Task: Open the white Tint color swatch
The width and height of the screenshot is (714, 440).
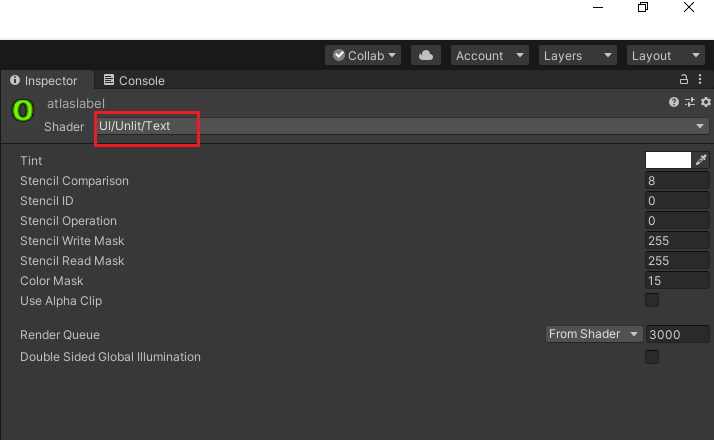Action: point(668,160)
